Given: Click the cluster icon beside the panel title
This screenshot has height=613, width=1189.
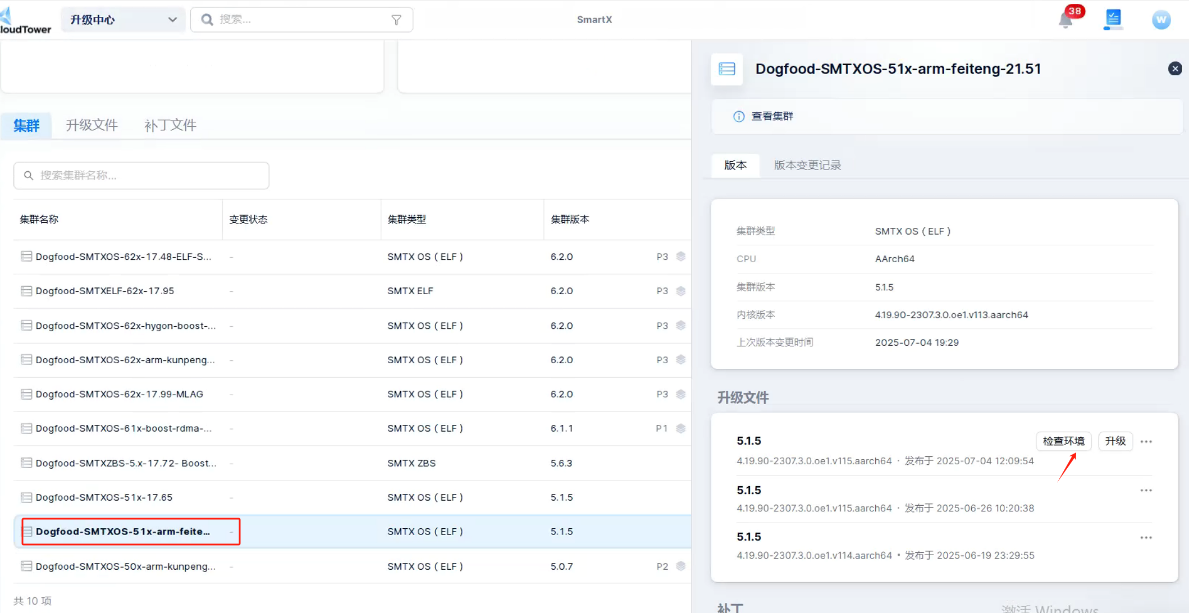Looking at the screenshot, I should pyautogui.click(x=727, y=69).
